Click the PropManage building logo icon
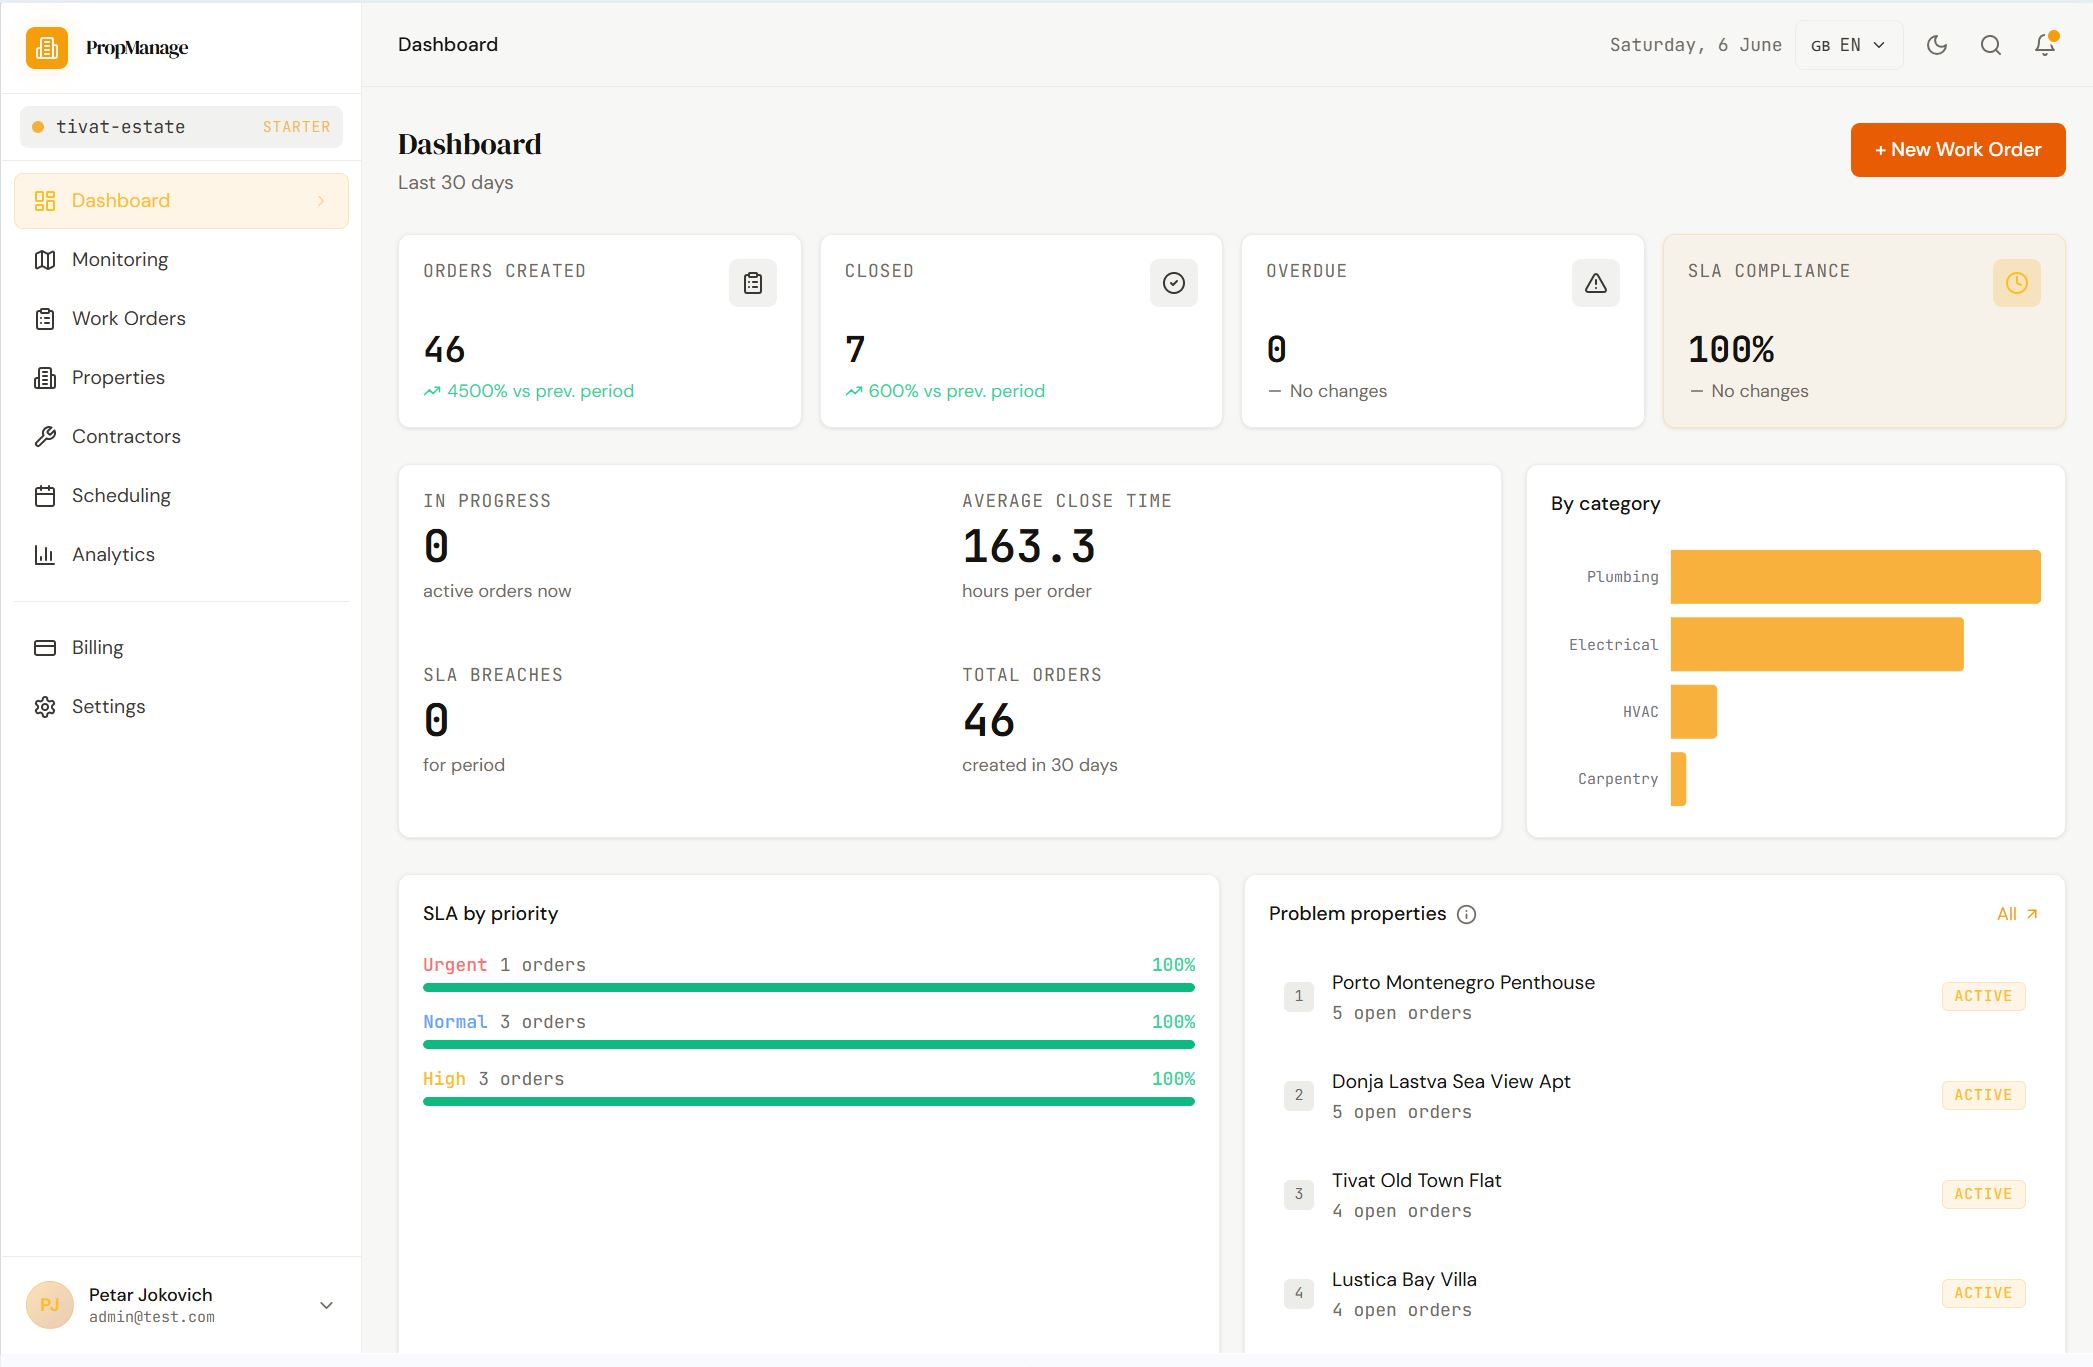 tap(47, 47)
